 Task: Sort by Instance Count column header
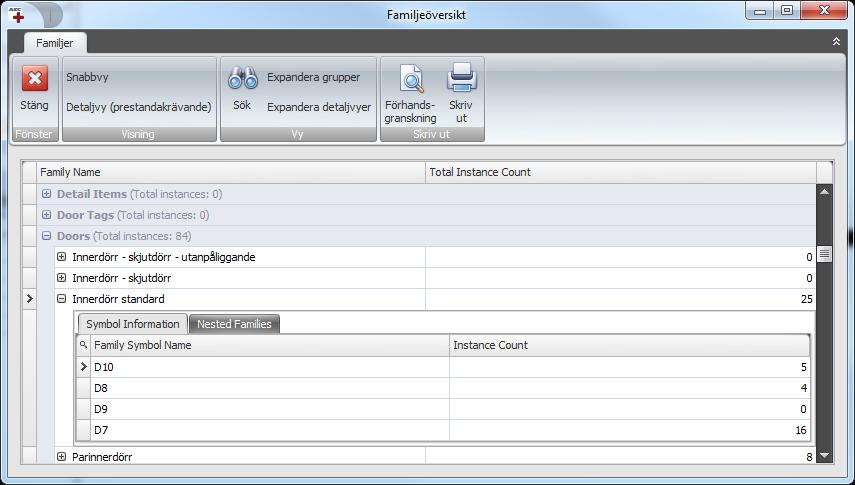629,345
